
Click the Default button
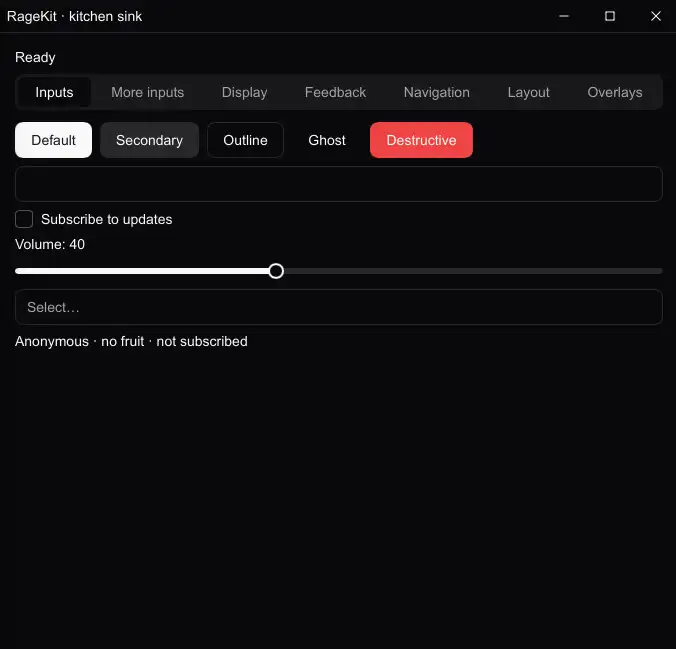53,140
